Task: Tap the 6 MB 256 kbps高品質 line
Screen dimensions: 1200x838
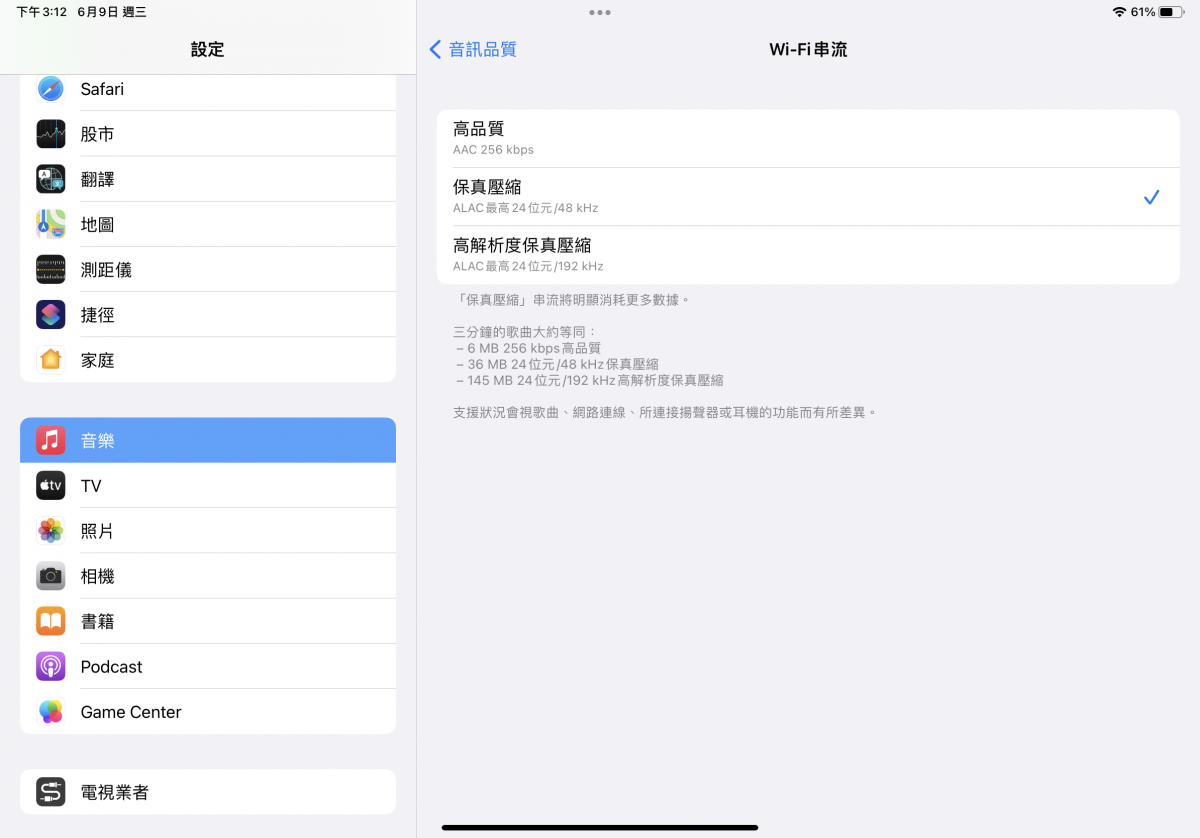Action: click(528, 349)
